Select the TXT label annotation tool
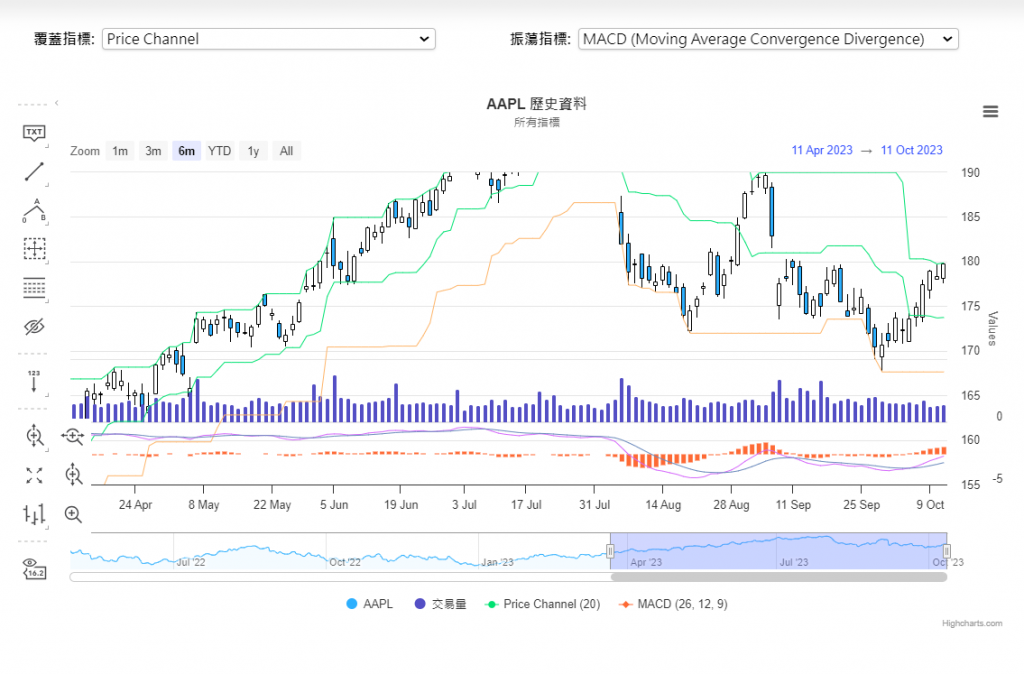 (x=34, y=133)
